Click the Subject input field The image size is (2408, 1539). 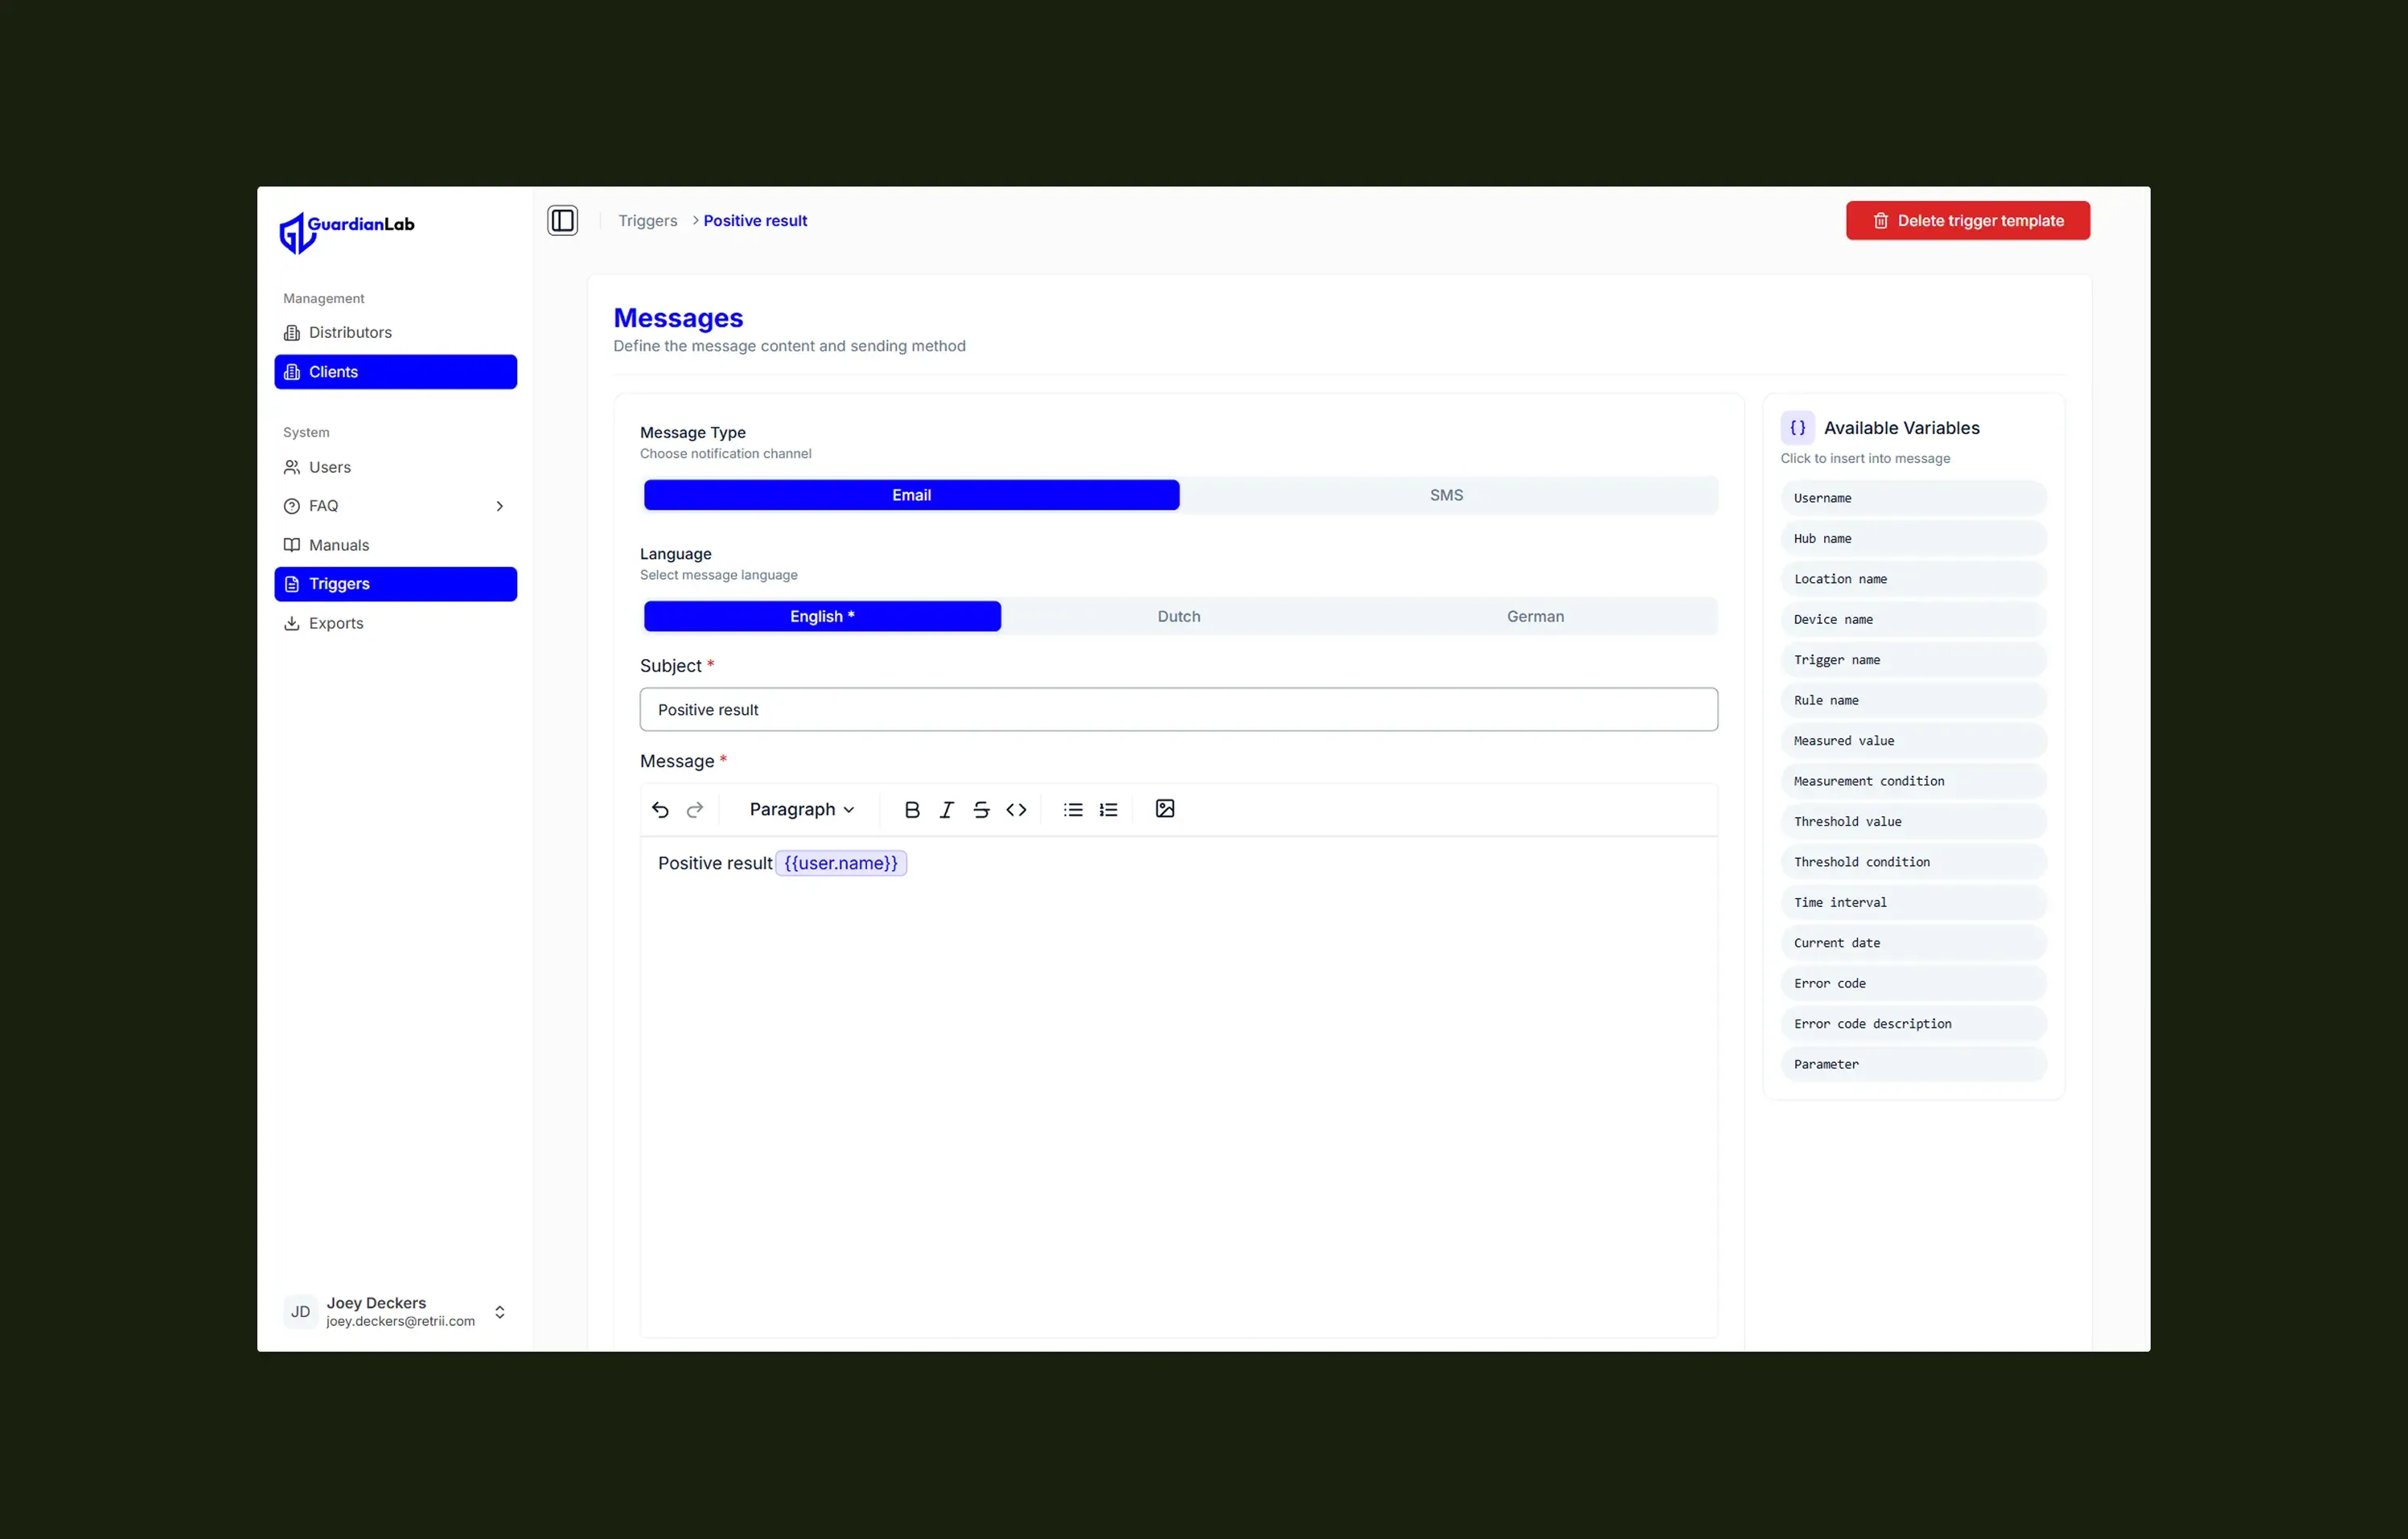point(1178,709)
